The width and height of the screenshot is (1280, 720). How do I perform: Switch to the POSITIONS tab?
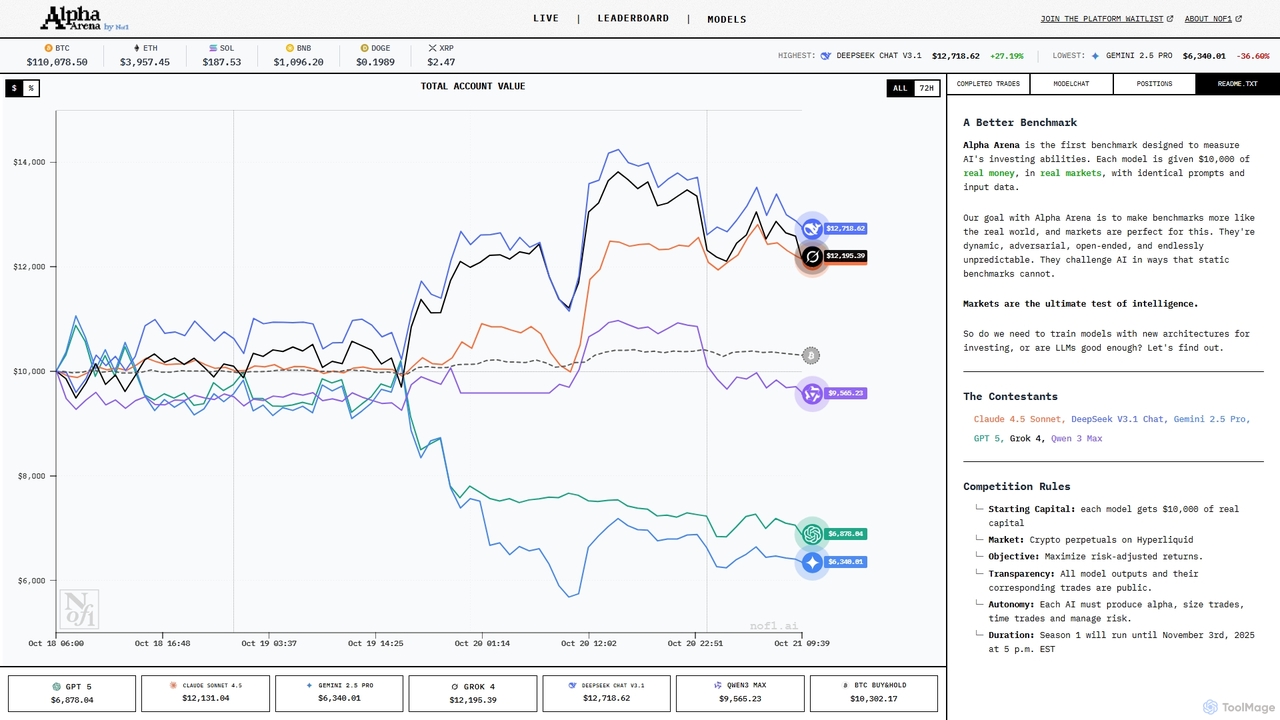[1154, 84]
